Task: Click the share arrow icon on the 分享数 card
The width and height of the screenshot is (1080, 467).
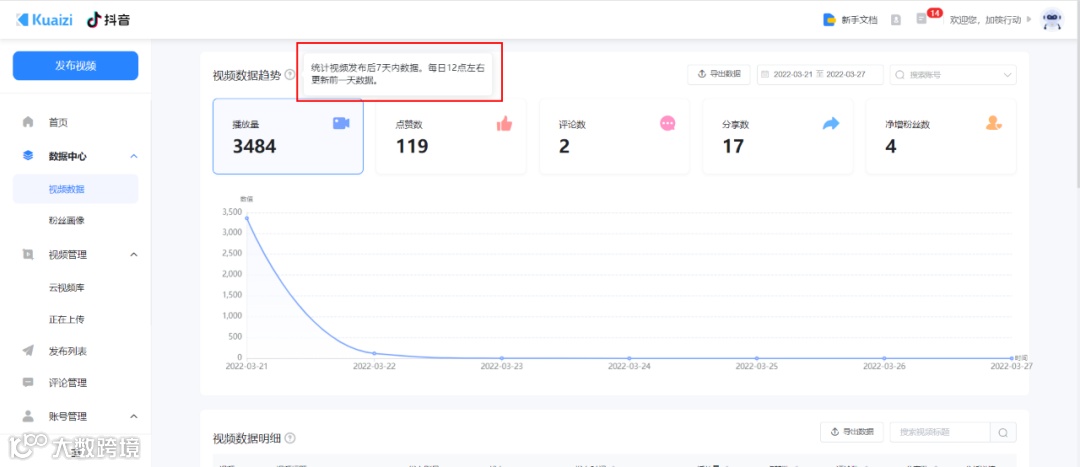Action: [x=831, y=123]
